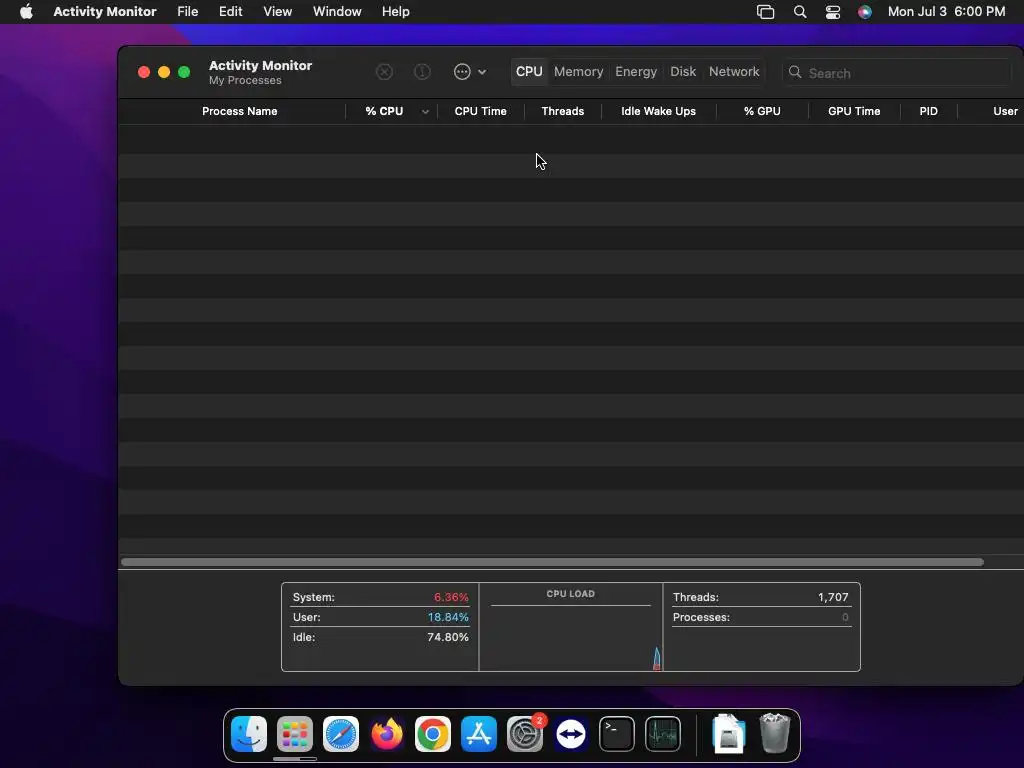Open Trash from the Dock
The height and width of the screenshot is (768, 1024).
775,734
